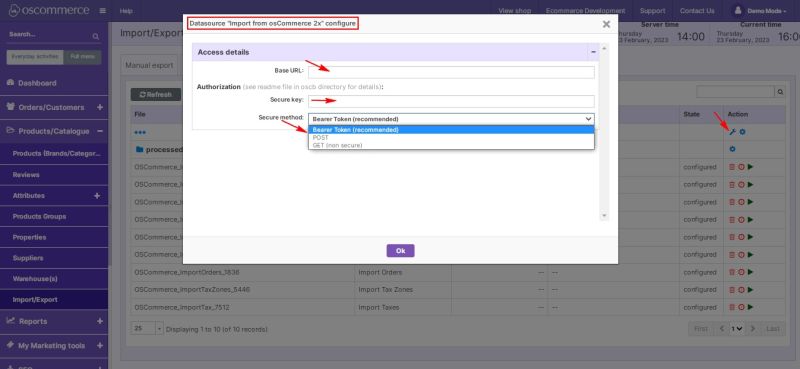800x369 pixels.
Task: Click the Demo Mode user avatar icon
Action: tap(737, 10)
